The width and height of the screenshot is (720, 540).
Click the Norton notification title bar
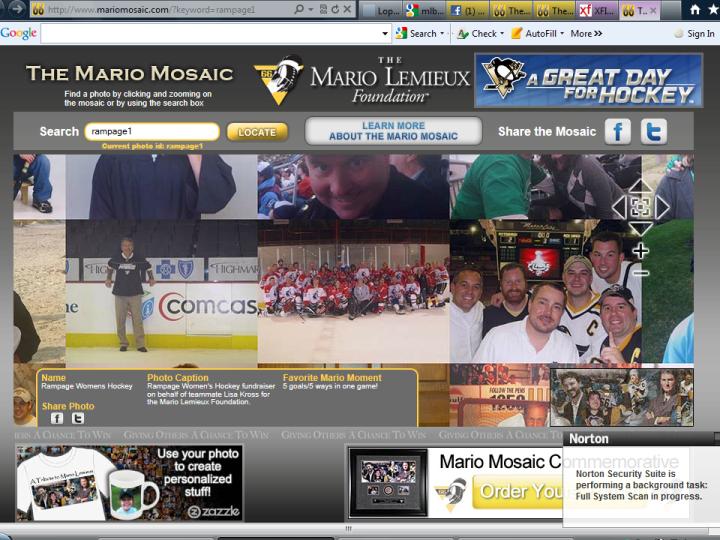641,439
